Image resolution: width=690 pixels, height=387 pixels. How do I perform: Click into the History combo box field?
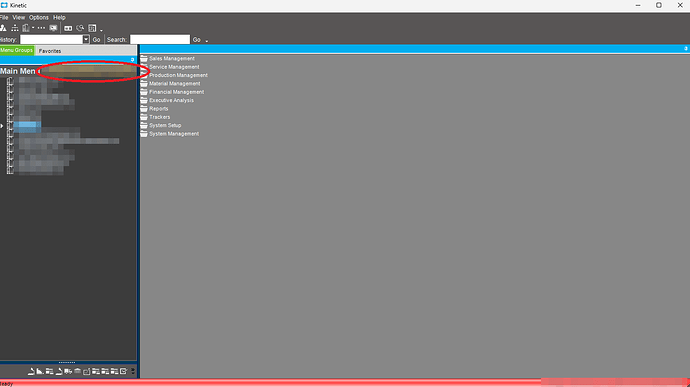[51, 40]
